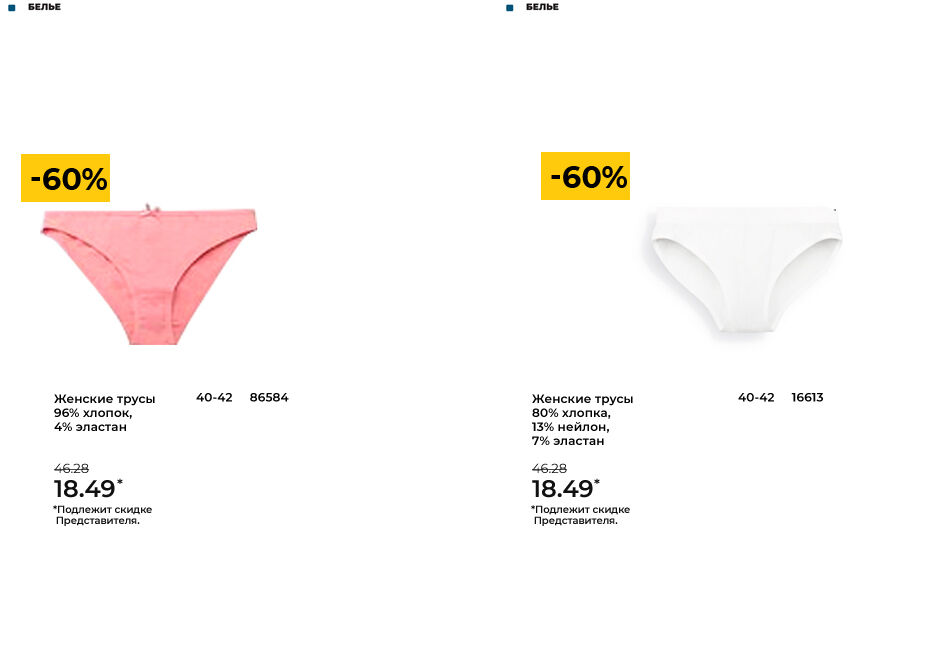Screen dimensions: 948x656
Task: Click the -60% badge over pink briefs
Action: point(65,178)
